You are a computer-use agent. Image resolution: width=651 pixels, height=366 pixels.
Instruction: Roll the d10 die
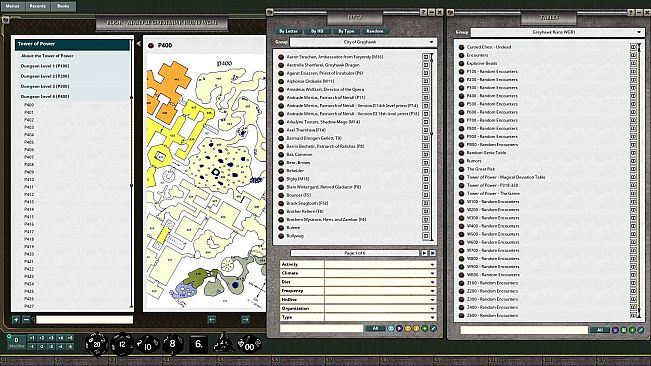(147, 345)
